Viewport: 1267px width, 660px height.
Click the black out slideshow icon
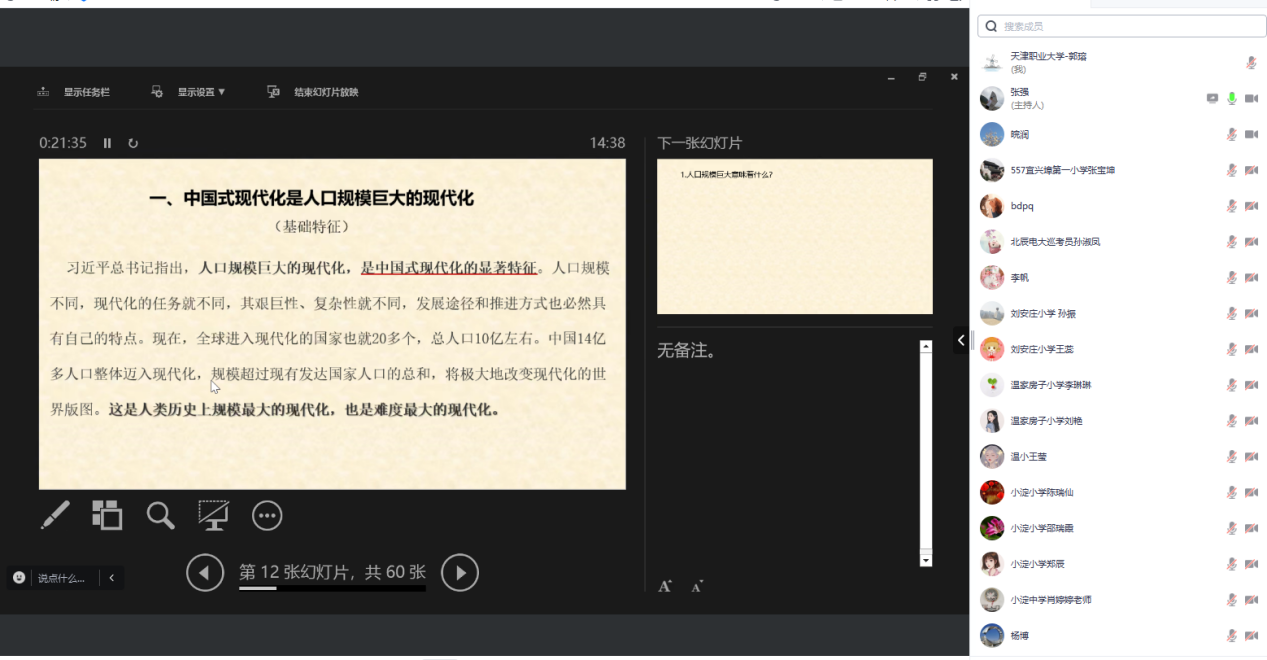(213, 515)
